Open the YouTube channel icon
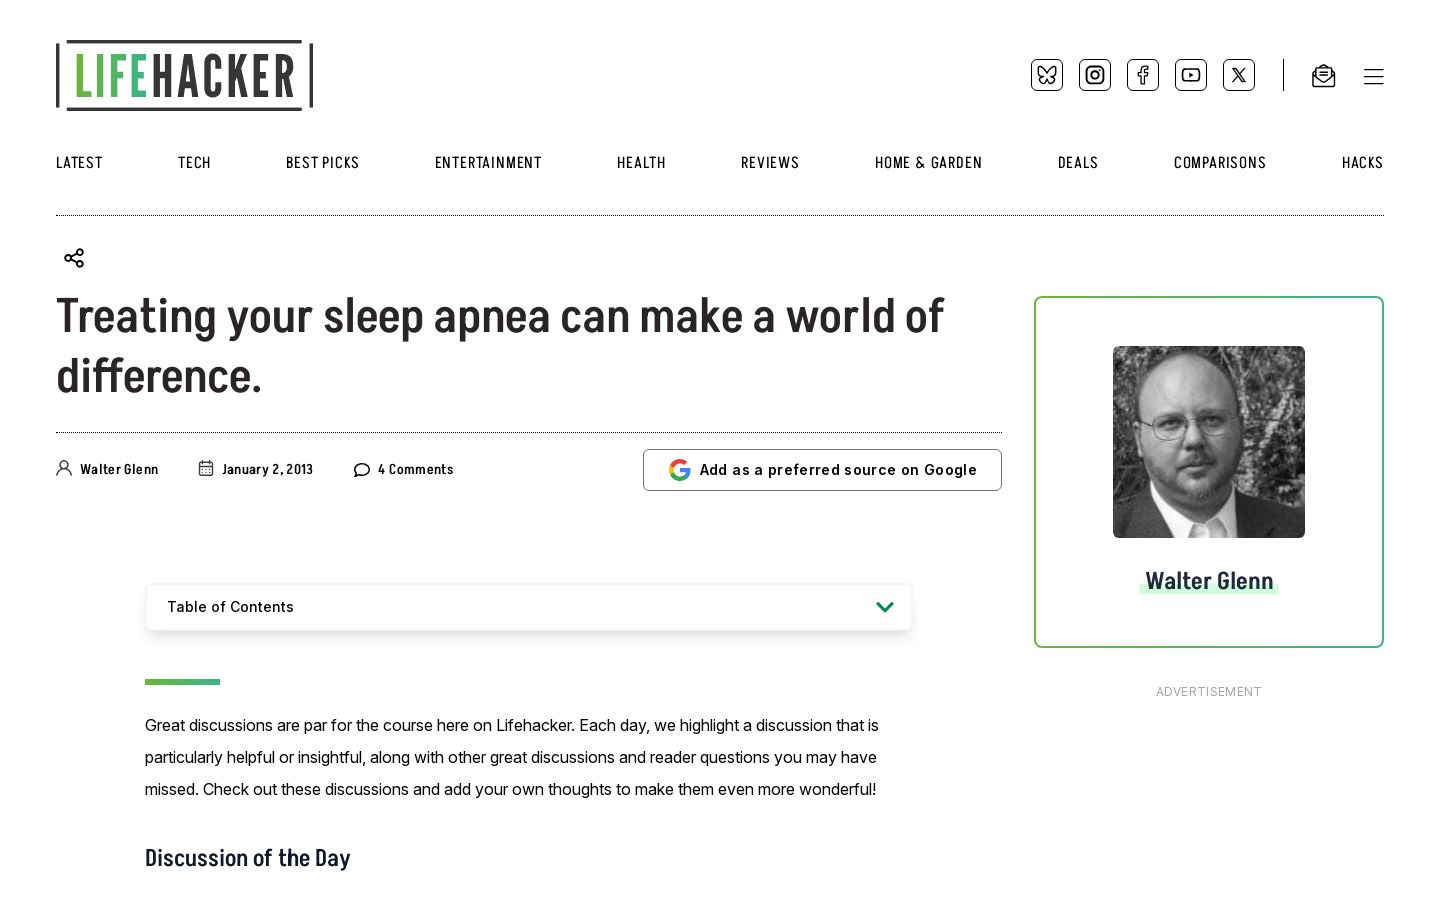1440x900 pixels. click(1191, 75)
